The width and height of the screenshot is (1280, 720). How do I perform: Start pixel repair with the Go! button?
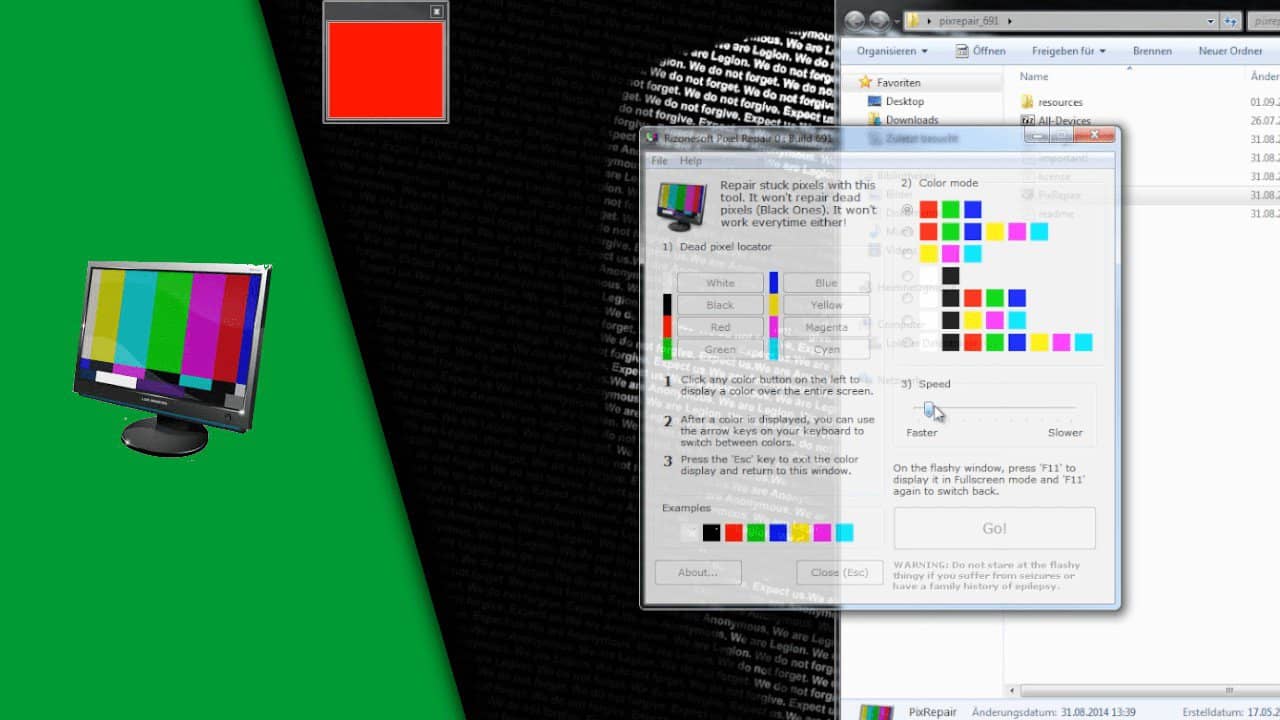994,528
